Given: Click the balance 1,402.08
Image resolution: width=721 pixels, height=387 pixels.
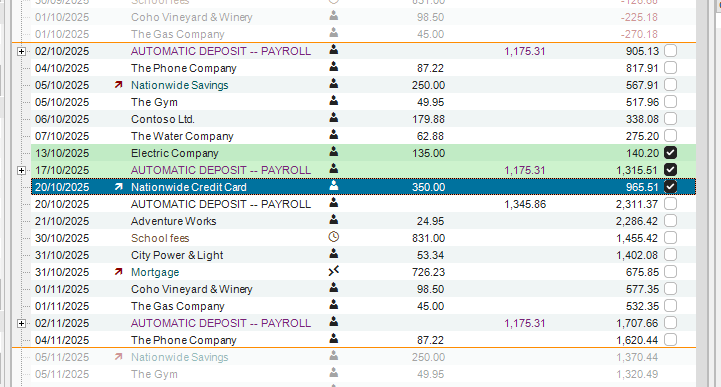Looking at the screenshot, I should pos(637,255).
